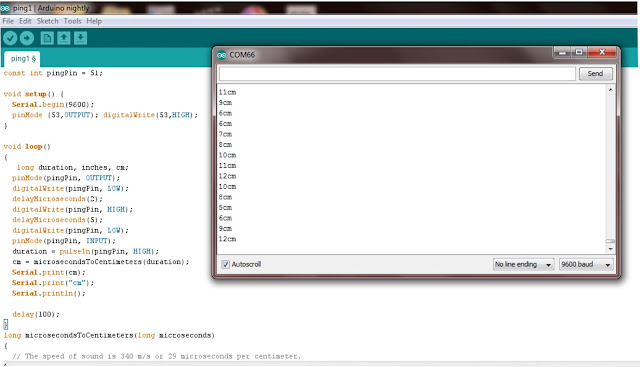Viewport: 640px width, 367px height.
Task: Open the No line ending dropdown
Action: [524, 265]
